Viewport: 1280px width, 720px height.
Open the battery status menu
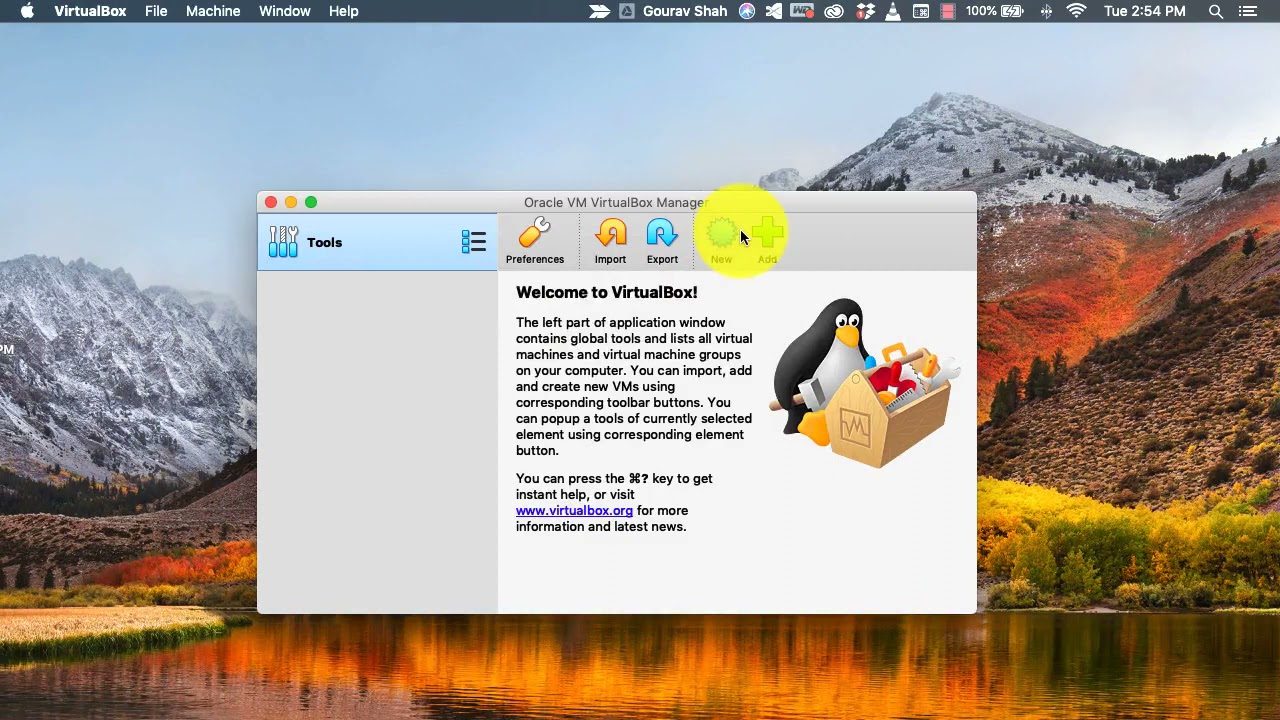click(995, 11)
